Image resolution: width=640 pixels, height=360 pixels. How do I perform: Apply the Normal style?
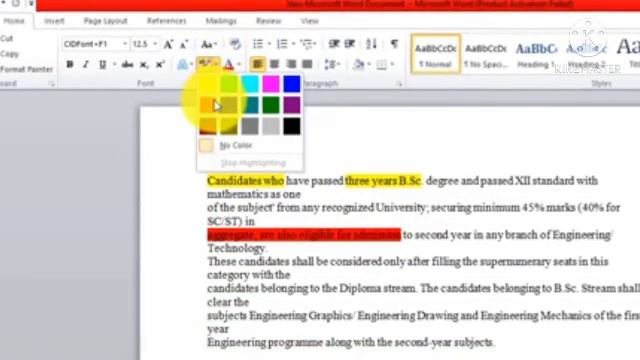click(x=436, y=54)
